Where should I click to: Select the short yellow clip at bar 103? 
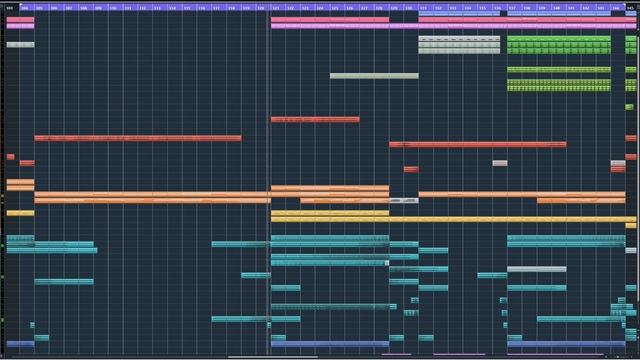20,213
